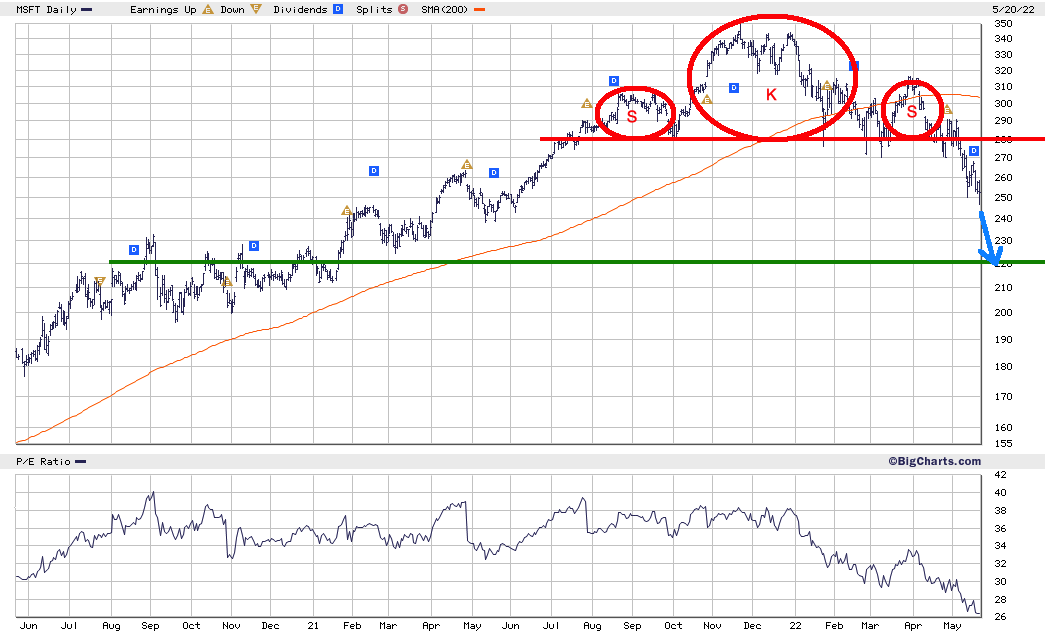Click the Dividends legend text
The width and height of the screenshot is (1045, 635).
click(x=300, y=10)
